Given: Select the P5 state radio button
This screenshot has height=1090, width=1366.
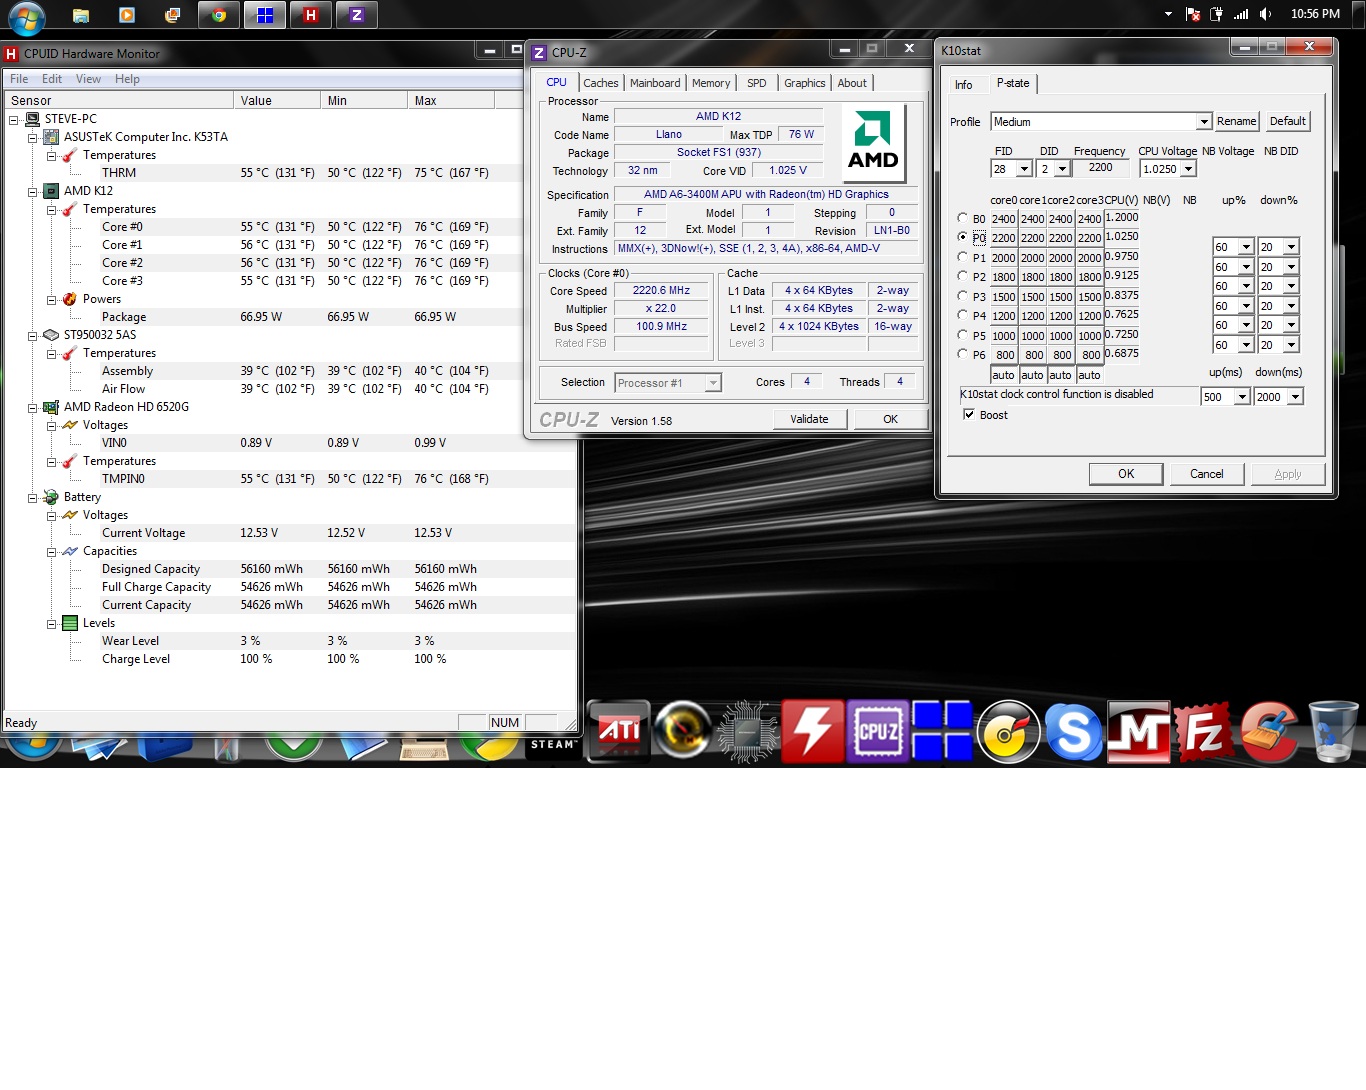Looking at the screenshot, I should coord(962,334).
